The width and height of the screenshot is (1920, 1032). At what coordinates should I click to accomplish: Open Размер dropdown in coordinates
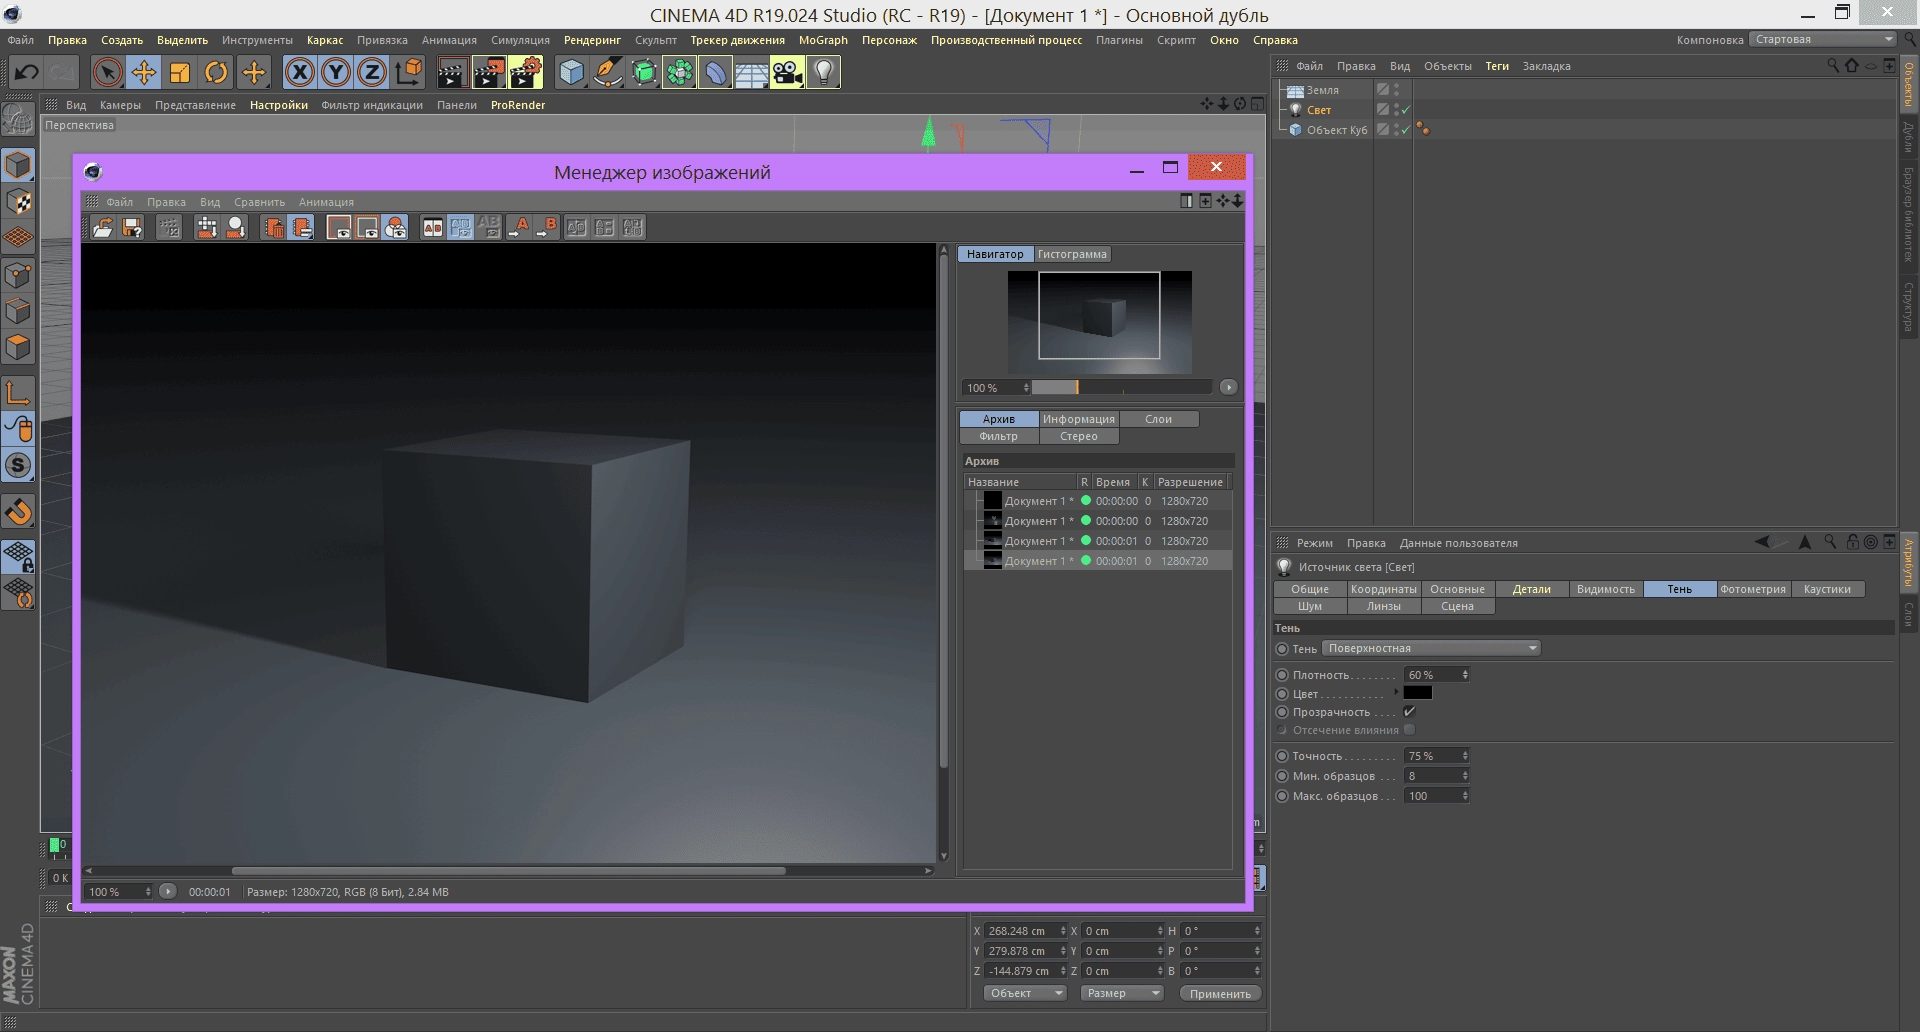pyautogui.click(x=1122, y=993)
